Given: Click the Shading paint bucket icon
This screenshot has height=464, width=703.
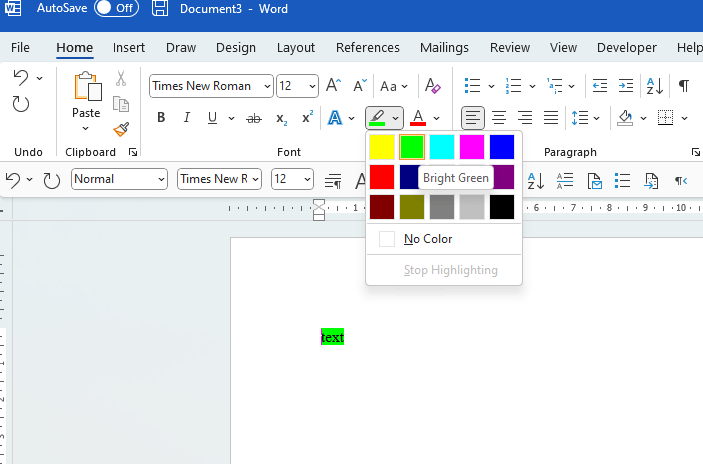Looking at the screenshot, I should [x=625, y=118].
